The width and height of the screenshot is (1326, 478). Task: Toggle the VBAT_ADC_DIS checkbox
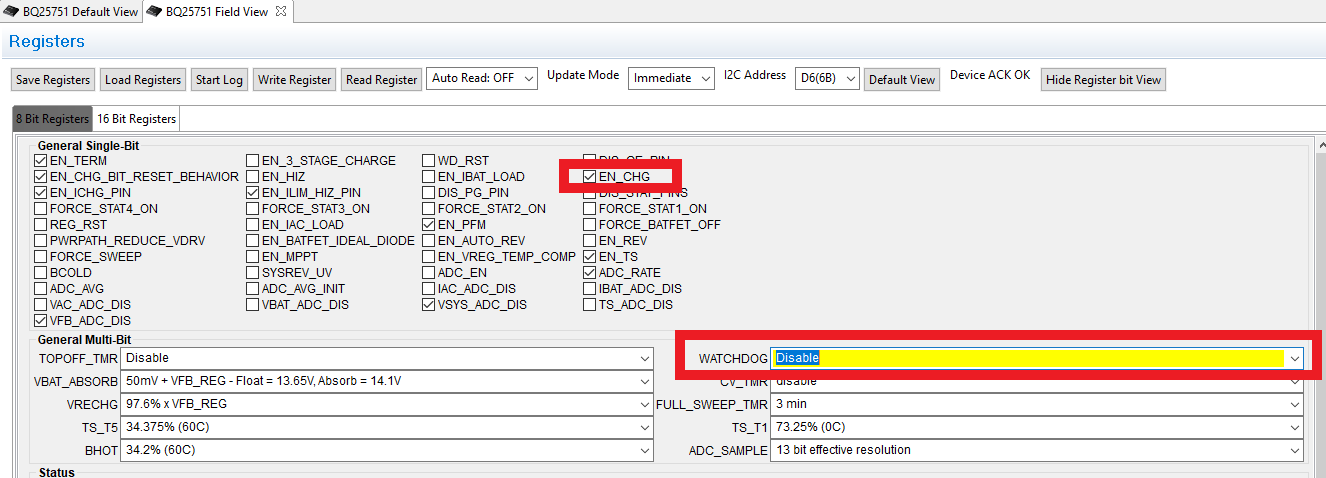click(x=253, y=305)
